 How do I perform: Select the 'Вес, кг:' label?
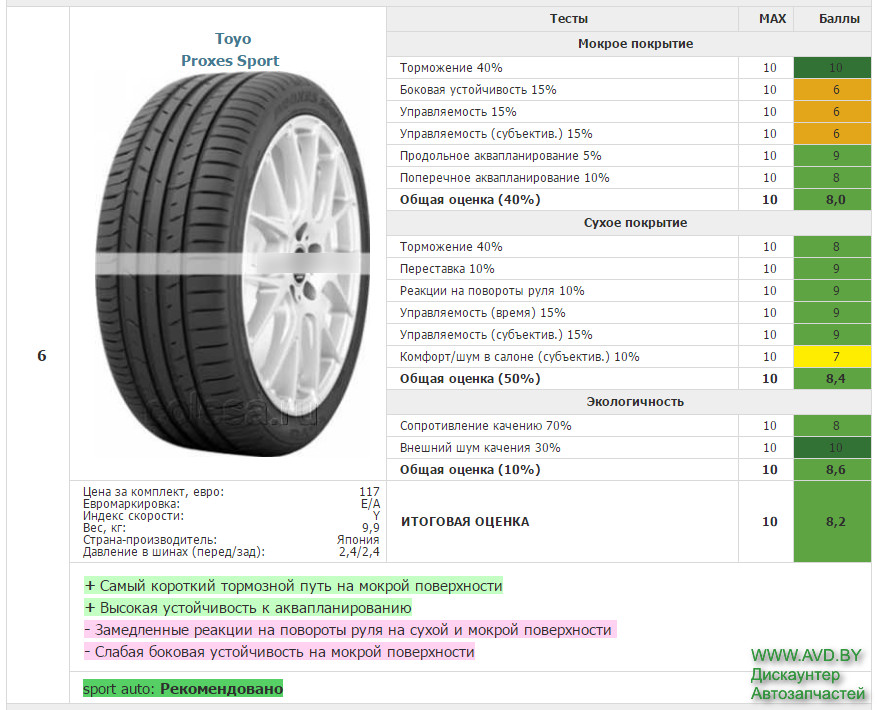point(104,528)
